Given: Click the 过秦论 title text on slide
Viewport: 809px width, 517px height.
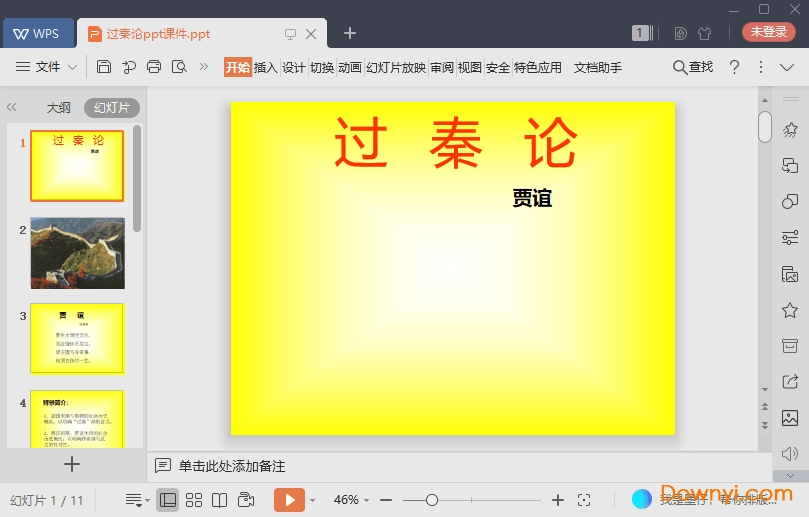Looking at the screenshot, I should point(456,143).
